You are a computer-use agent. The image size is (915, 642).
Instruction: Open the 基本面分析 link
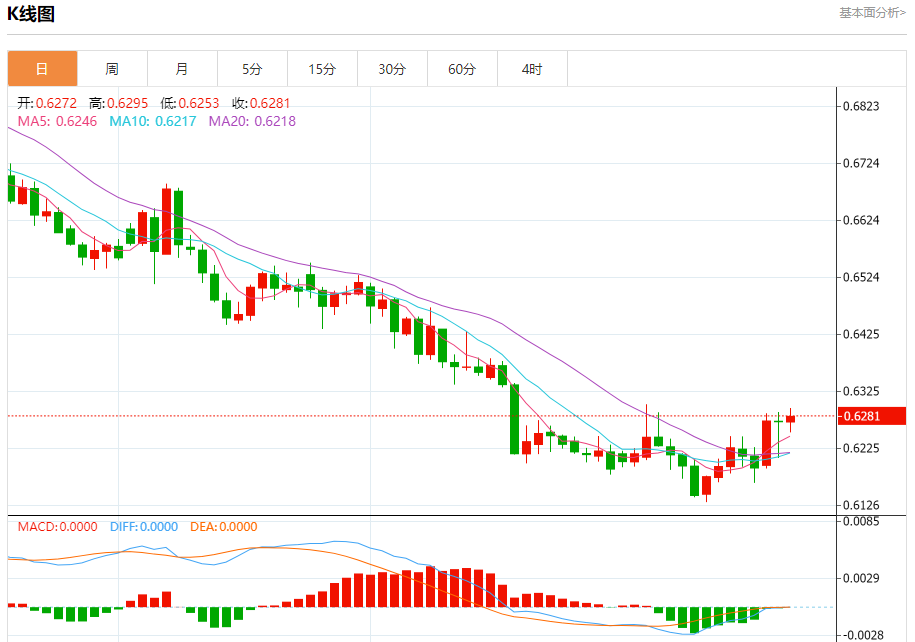[x=872, y=13]
